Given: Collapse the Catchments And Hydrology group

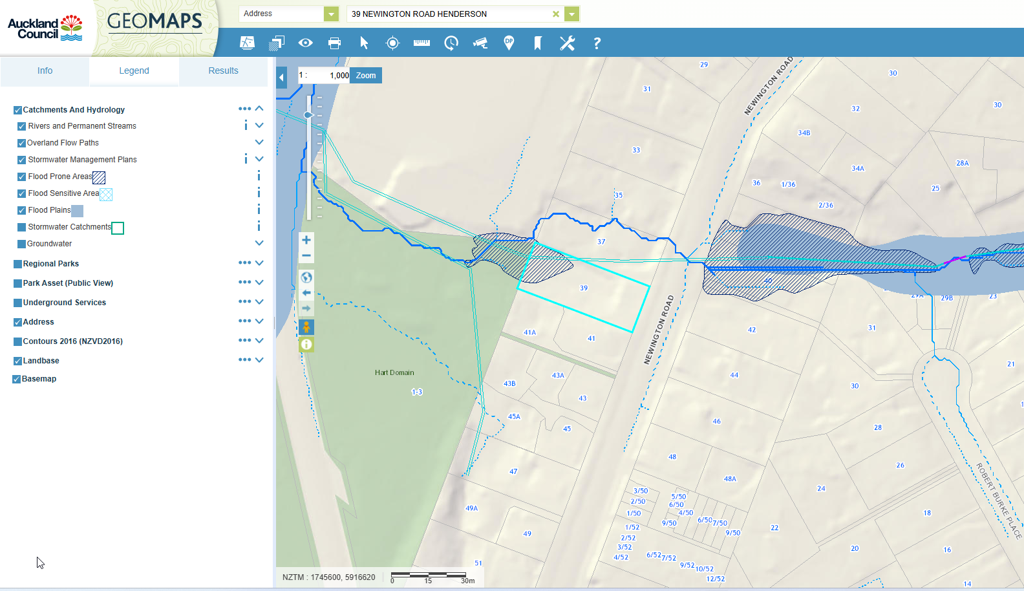Looking at the screenshot, I should [259, 109].
